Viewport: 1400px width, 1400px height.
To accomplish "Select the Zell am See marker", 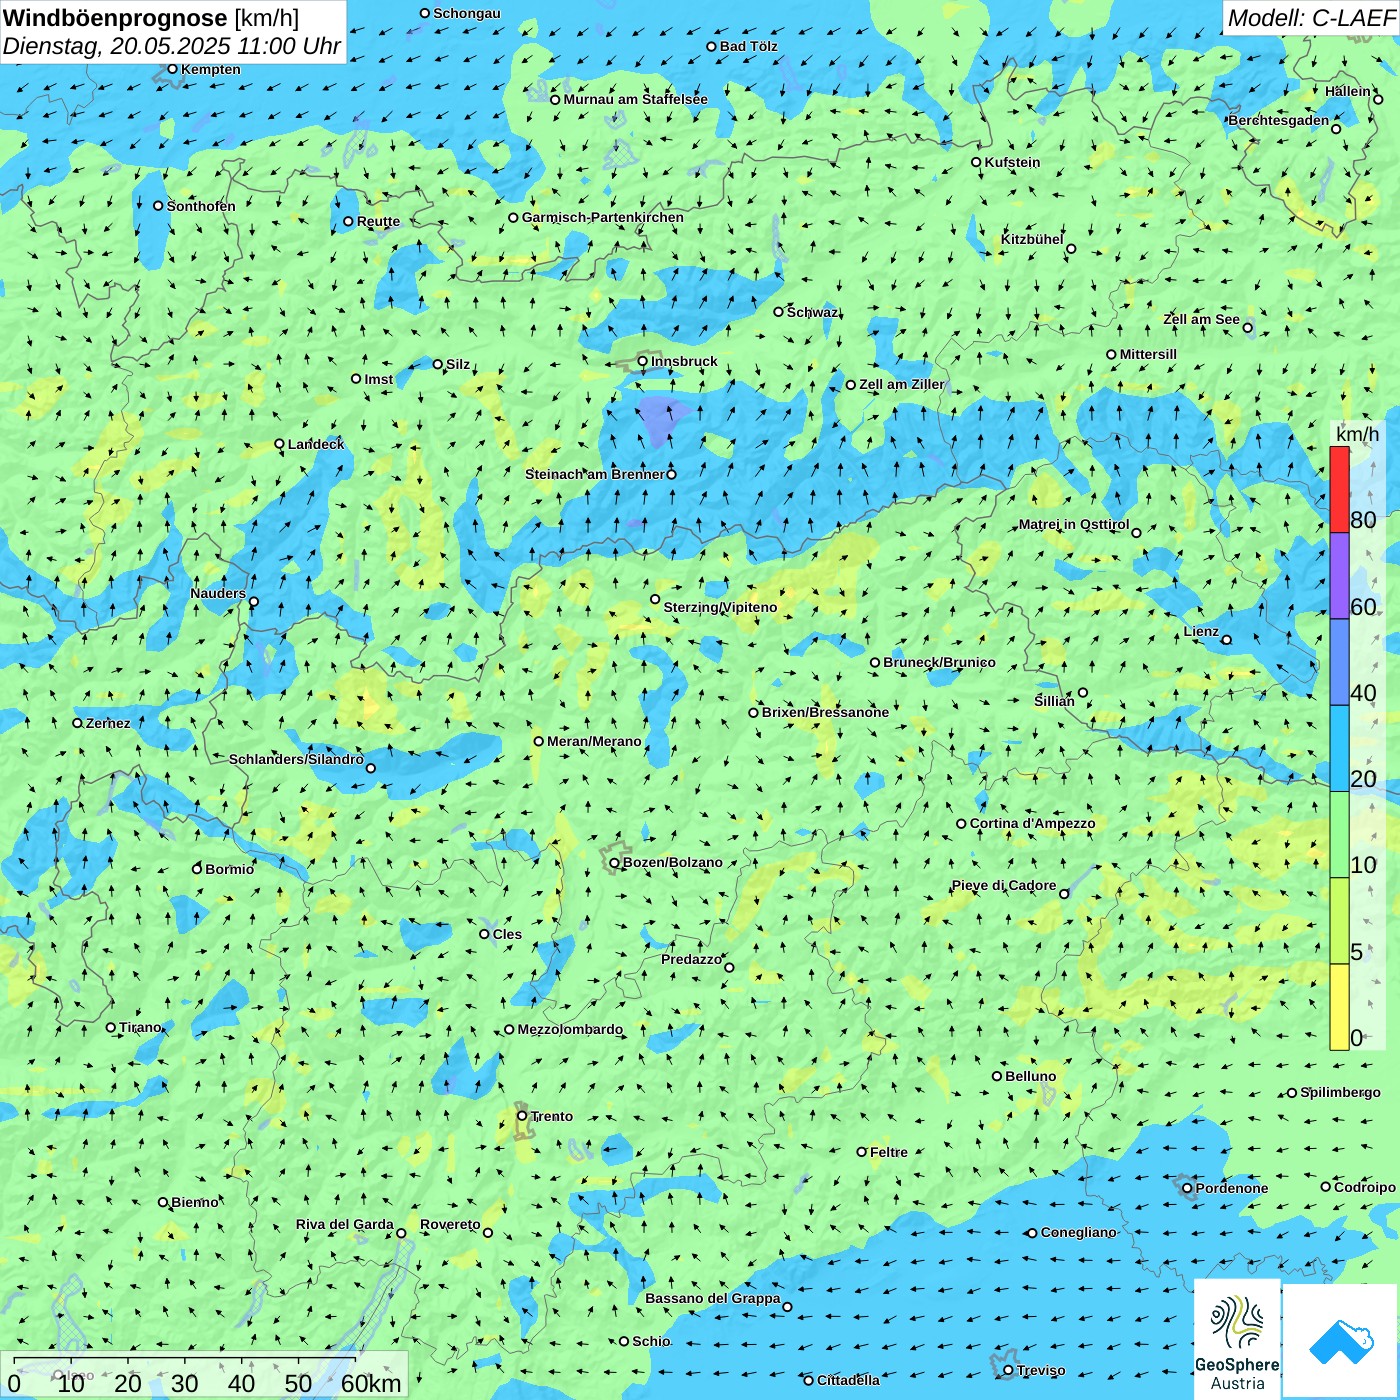I will (1248, 328).
